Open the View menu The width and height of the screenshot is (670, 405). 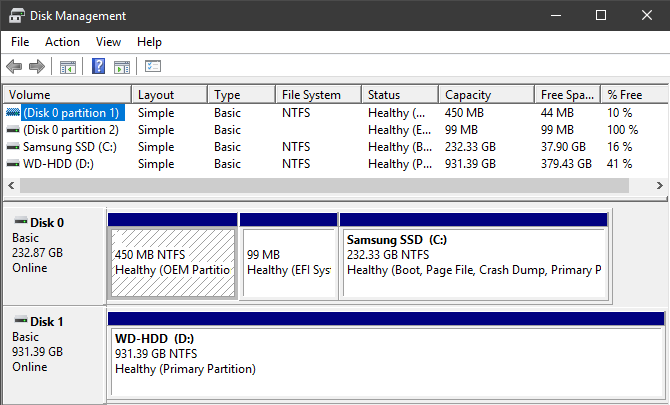click(108, 42)
